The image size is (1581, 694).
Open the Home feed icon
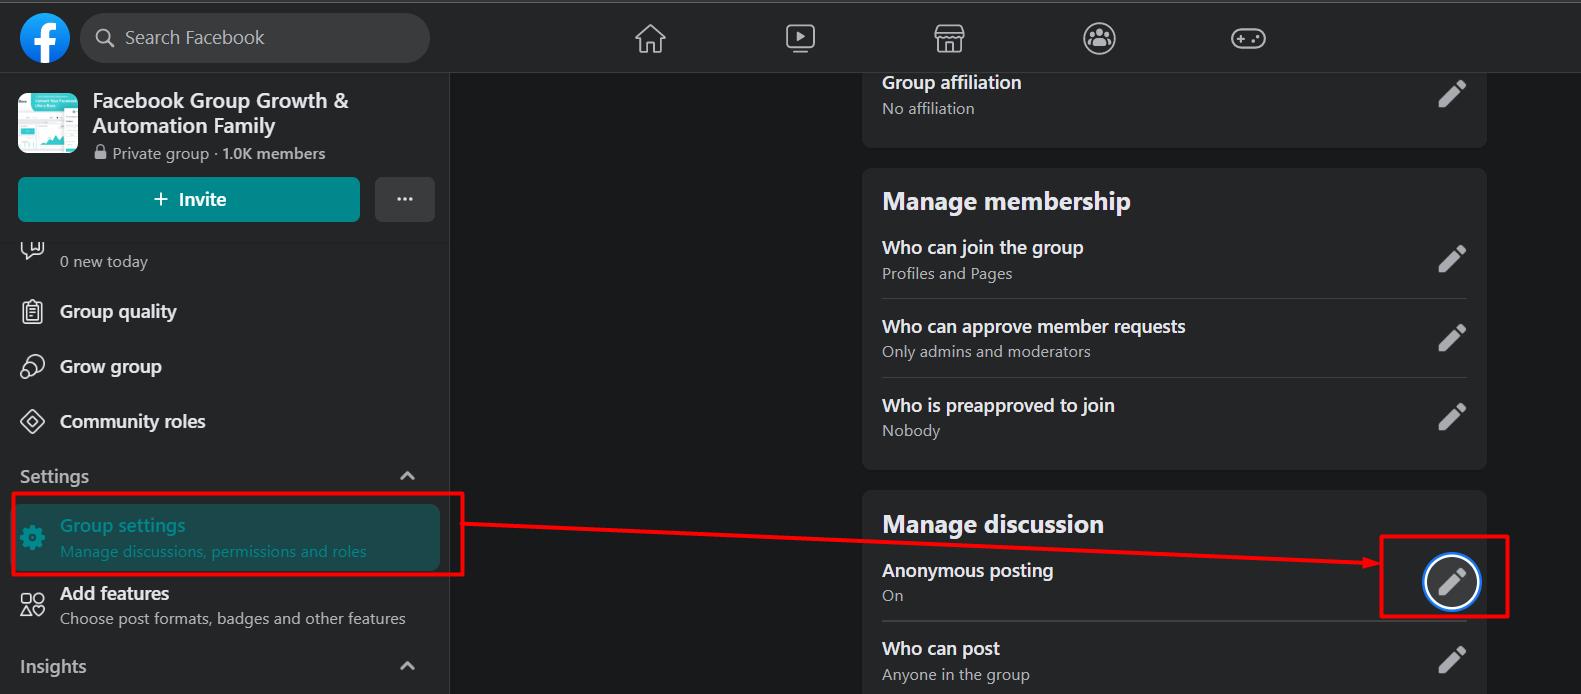coord(650,38)
